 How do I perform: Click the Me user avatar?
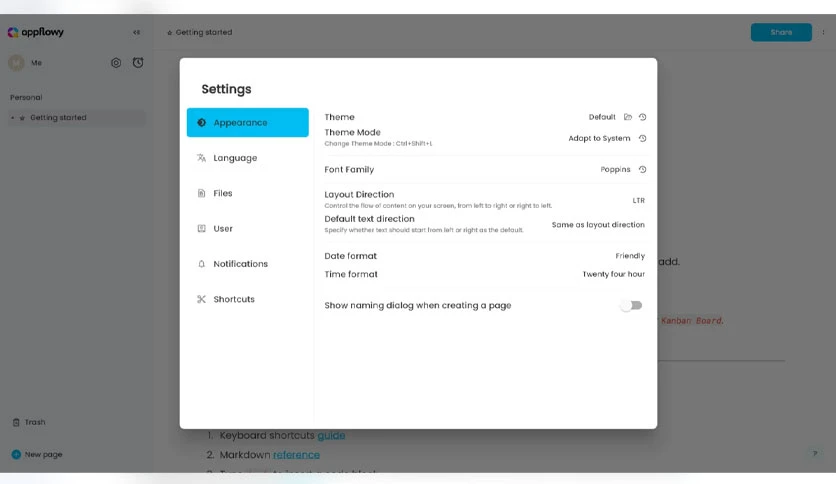[x=17, y=63]
